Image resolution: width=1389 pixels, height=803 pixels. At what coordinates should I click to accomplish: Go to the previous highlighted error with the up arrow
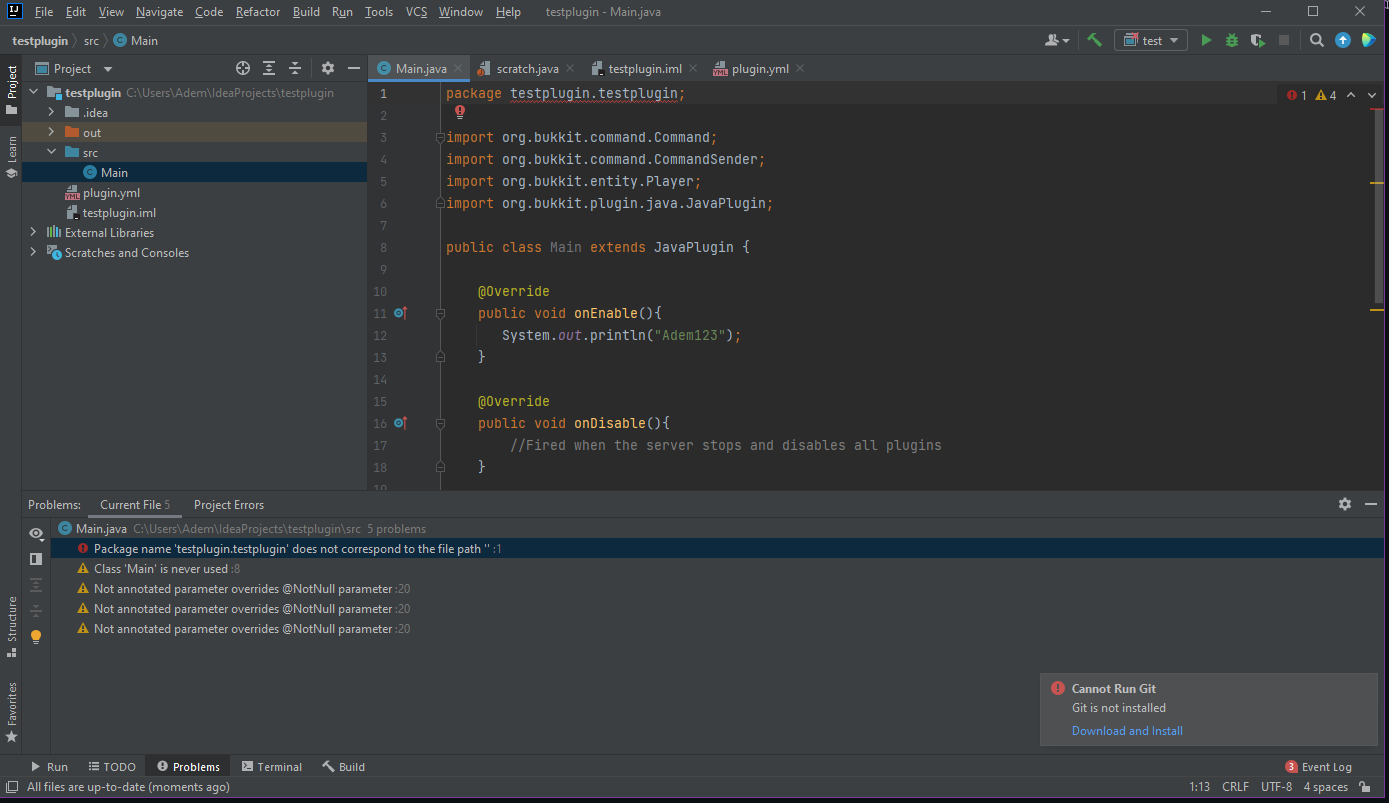tap(1351, 95)
